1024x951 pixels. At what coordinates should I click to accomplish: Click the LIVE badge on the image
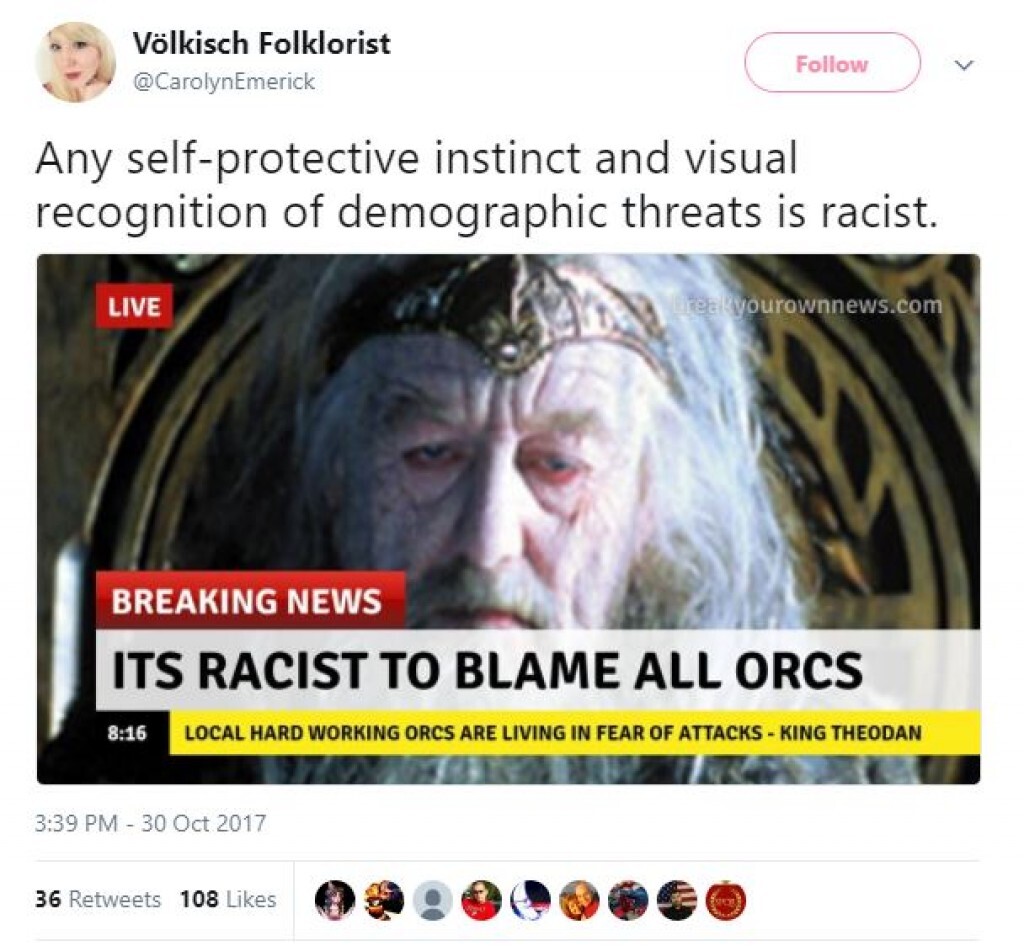point(134,306)
